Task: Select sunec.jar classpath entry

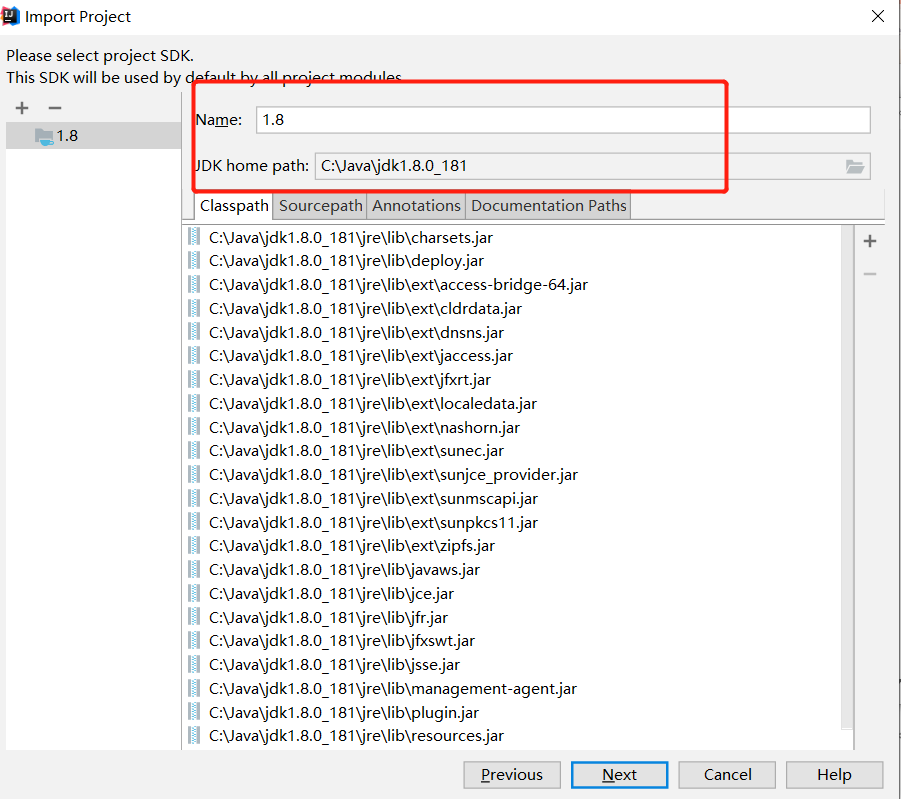Action: coord(356,451)
